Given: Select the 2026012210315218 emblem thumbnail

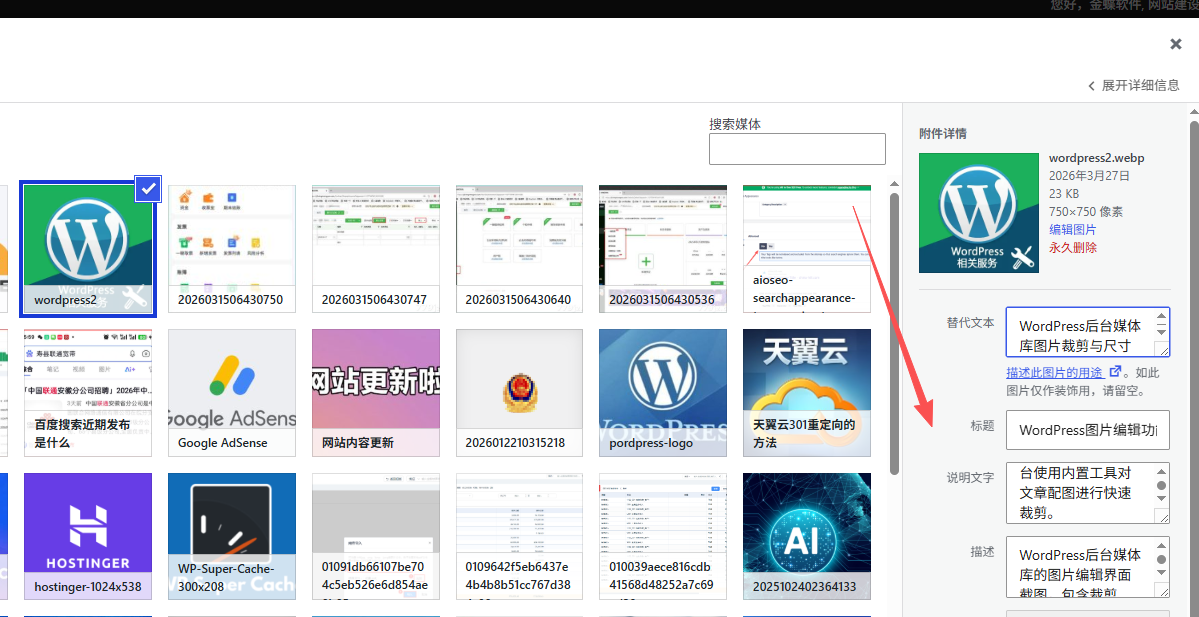Looking at the screenshot, I should point(519,393).
